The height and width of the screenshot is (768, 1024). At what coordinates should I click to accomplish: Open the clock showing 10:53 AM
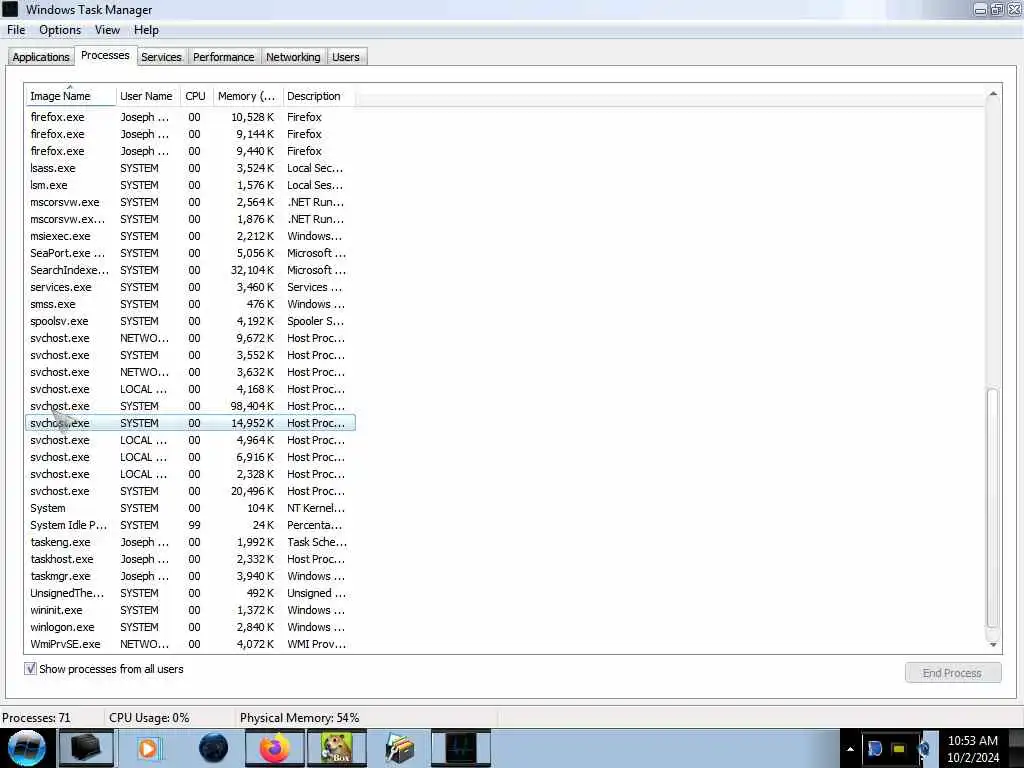(973, 748)
